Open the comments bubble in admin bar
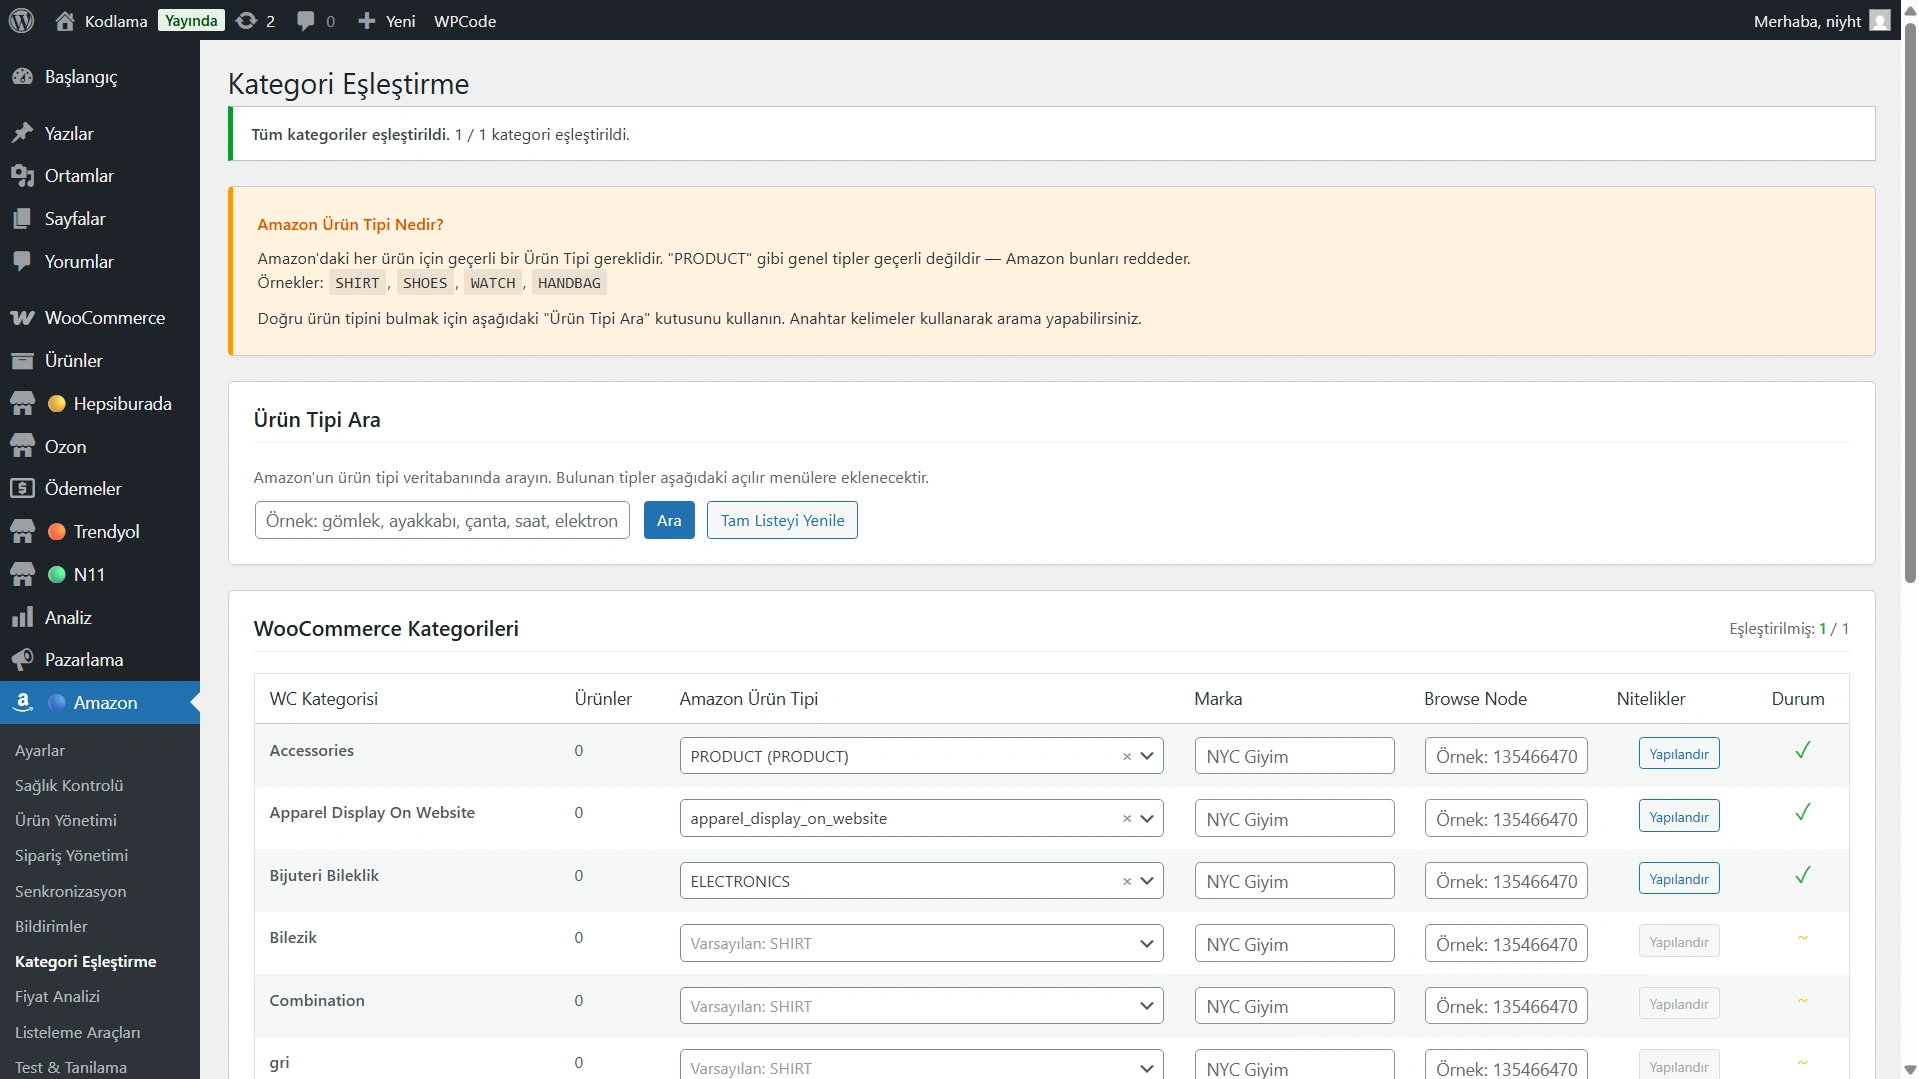This screenshot has height=1079, width=1919. tap(306, 21)
